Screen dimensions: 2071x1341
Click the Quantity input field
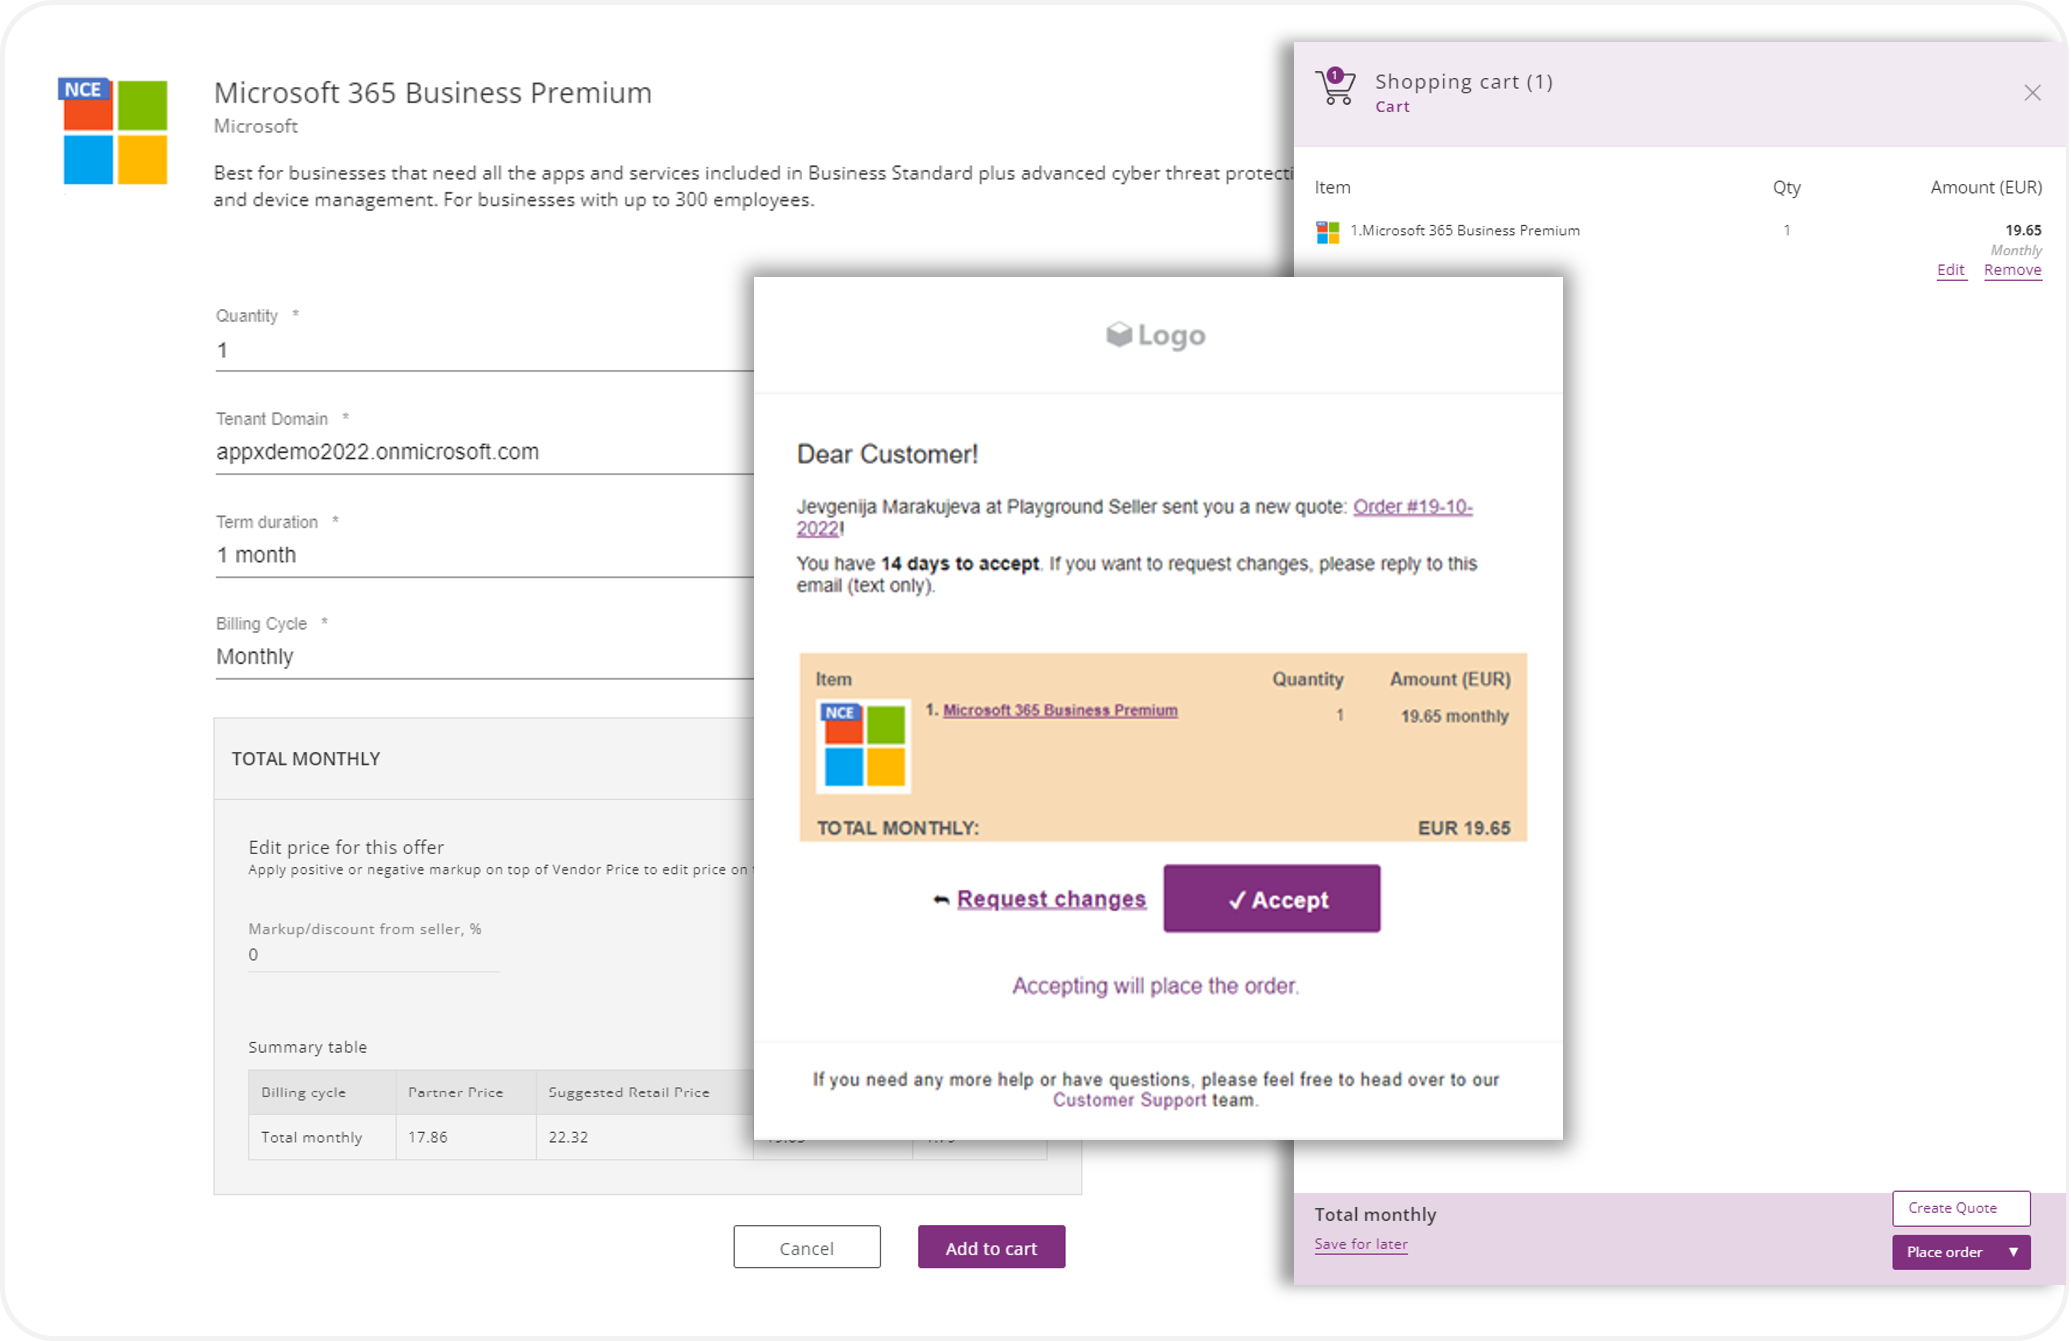[x=484, y=351]
